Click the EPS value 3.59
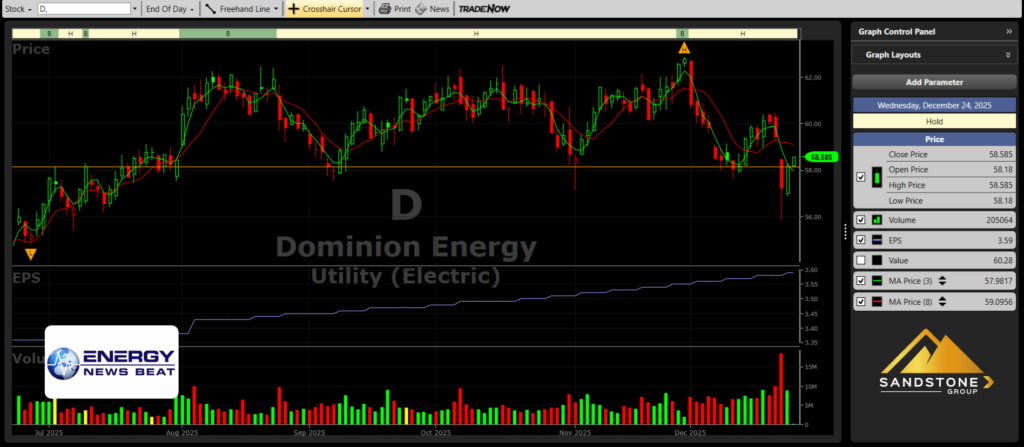1024x447 pixels. click(x=1005, y=240)
